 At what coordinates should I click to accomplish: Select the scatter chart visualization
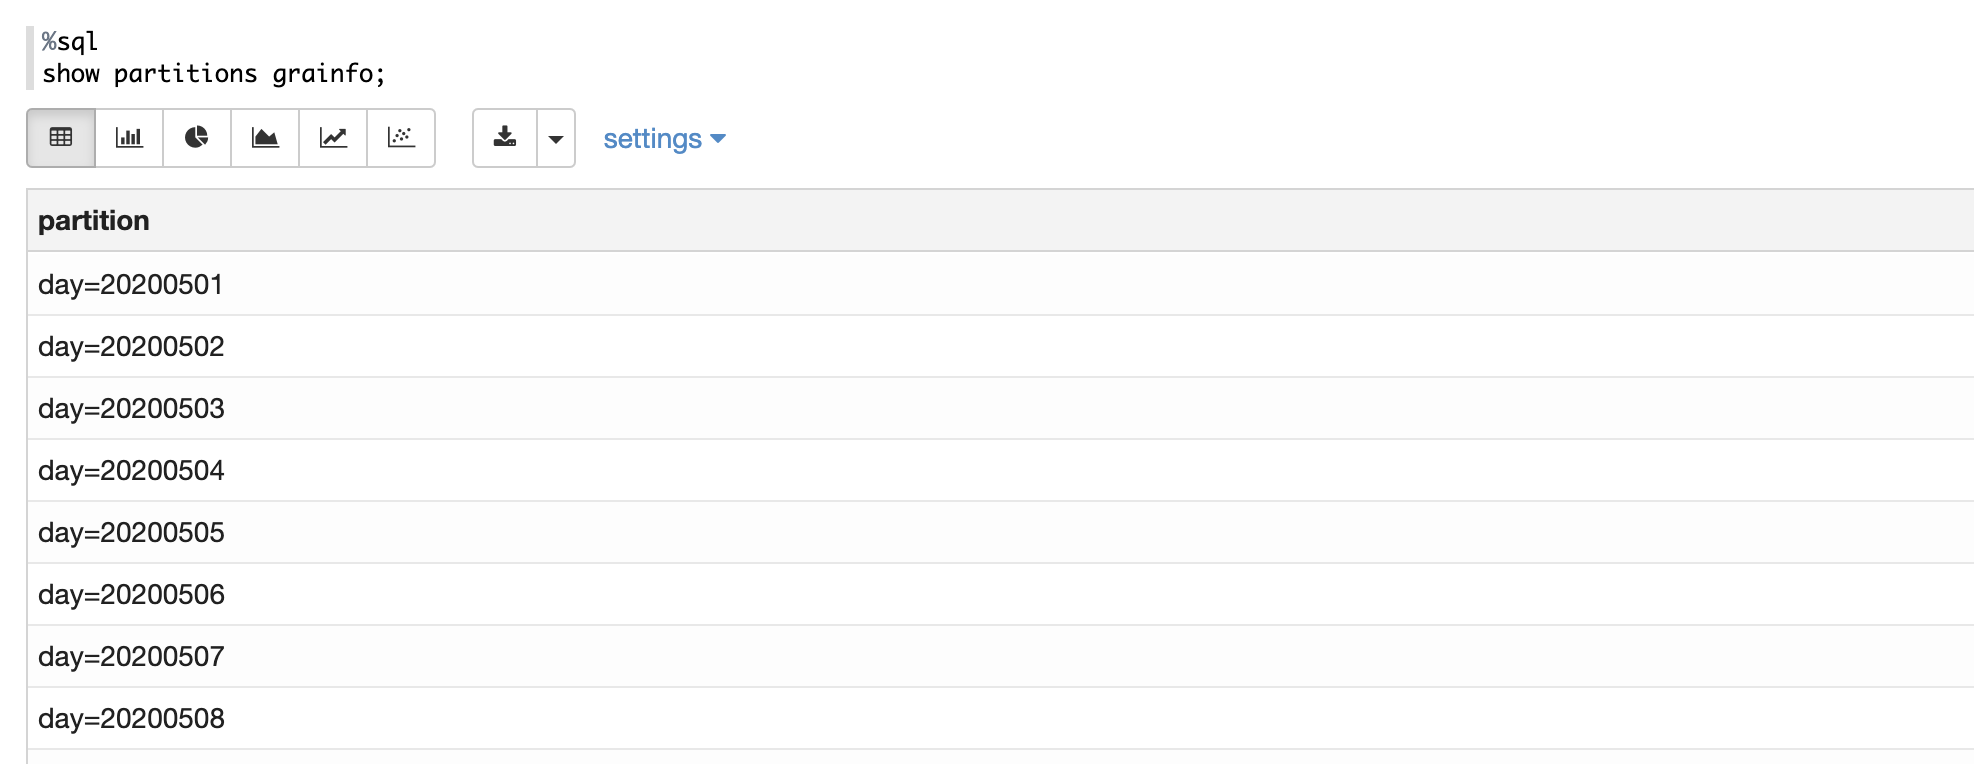coord(401,138)
